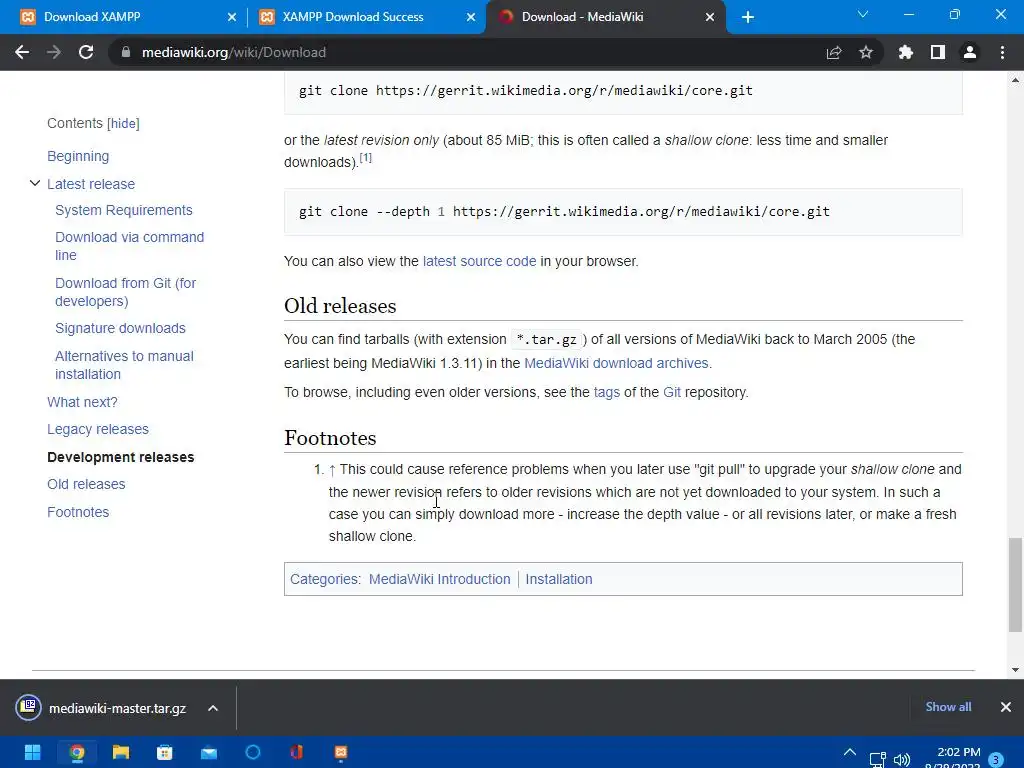Click the page vertical scrollbar thumb
1024x768 pixels.
[1015, 584]
